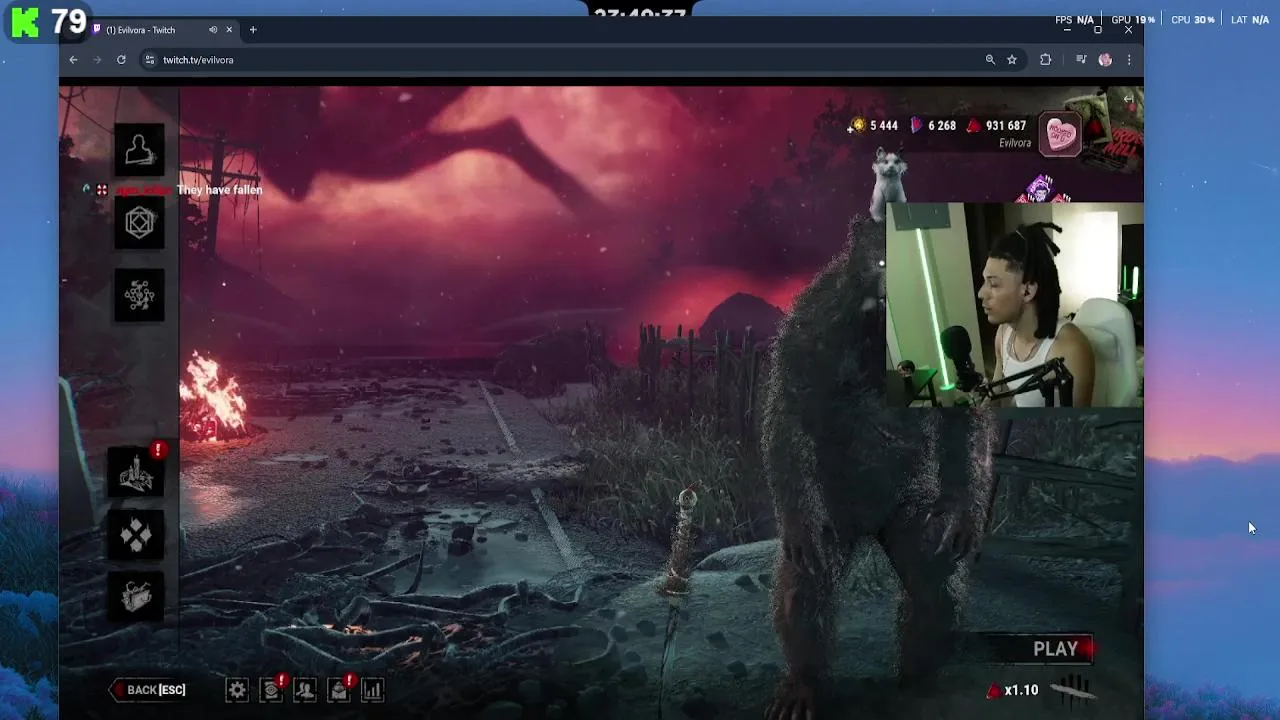Image resolution: width=1280 pixels, height=720 pixels.
Task: Open the gift box store icon
Action: click(137, 597)
